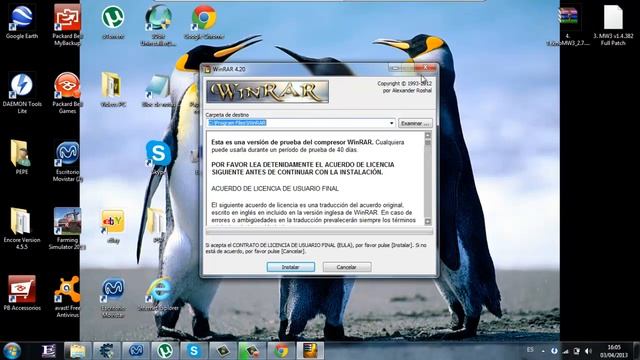Screen dimensions: 640x360
Task: Switch to uTorrent in the taskbar
Action: 165,351
